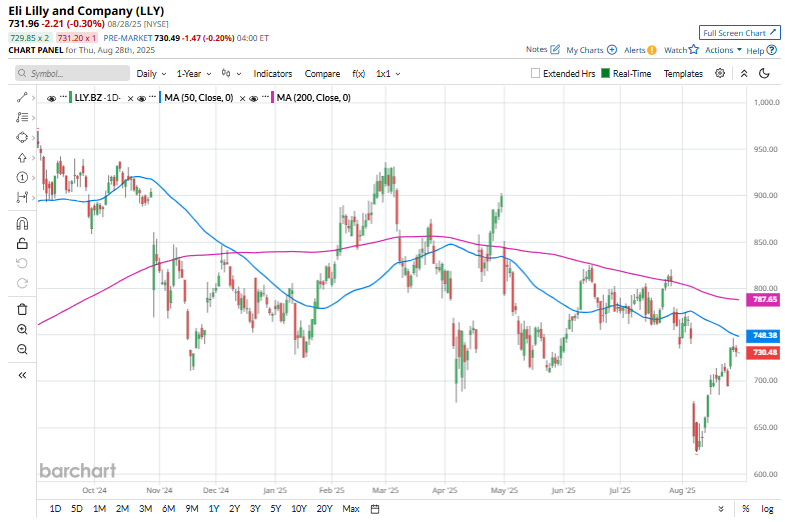Open LLY.BZ series options ellipsis

(x=63, y=97)
